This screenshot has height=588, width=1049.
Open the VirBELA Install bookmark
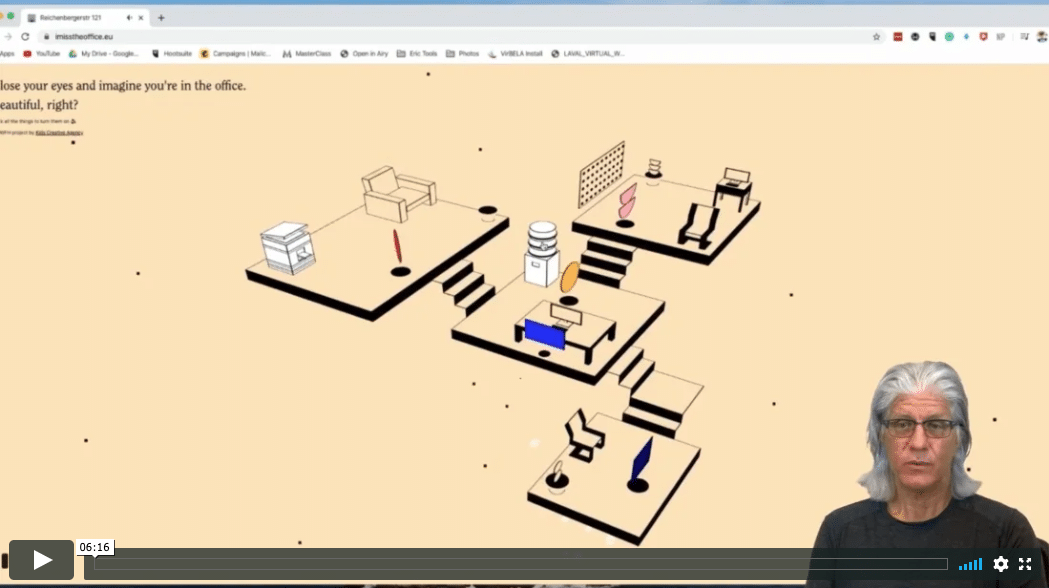(515, 54)
